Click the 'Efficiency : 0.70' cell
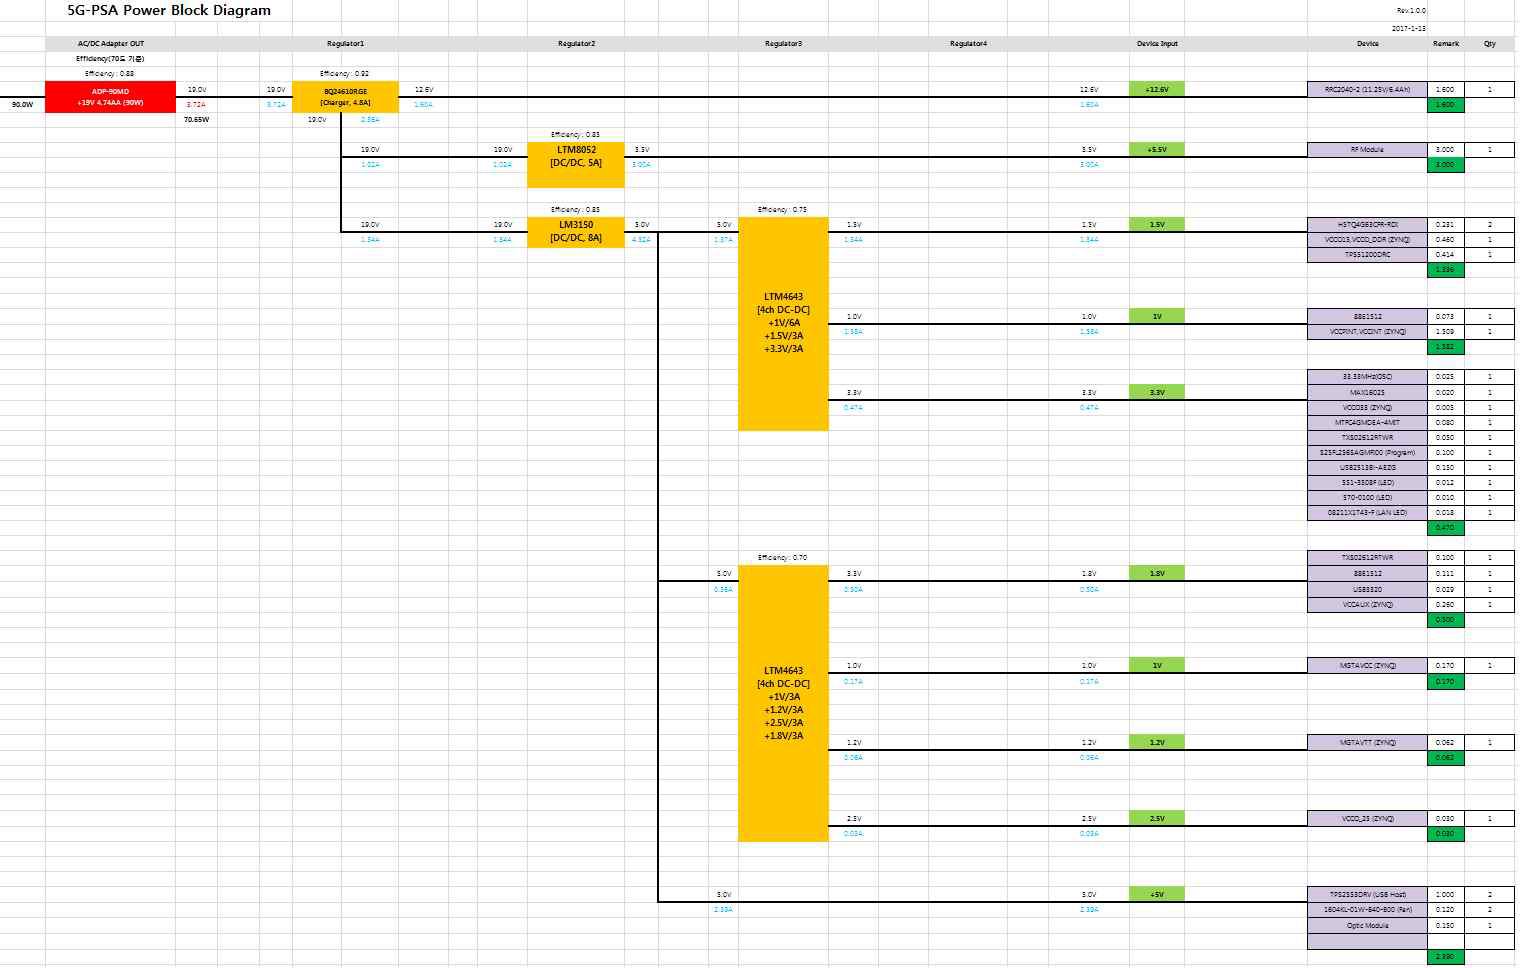The image size is (1520, 968). point(783,558)
